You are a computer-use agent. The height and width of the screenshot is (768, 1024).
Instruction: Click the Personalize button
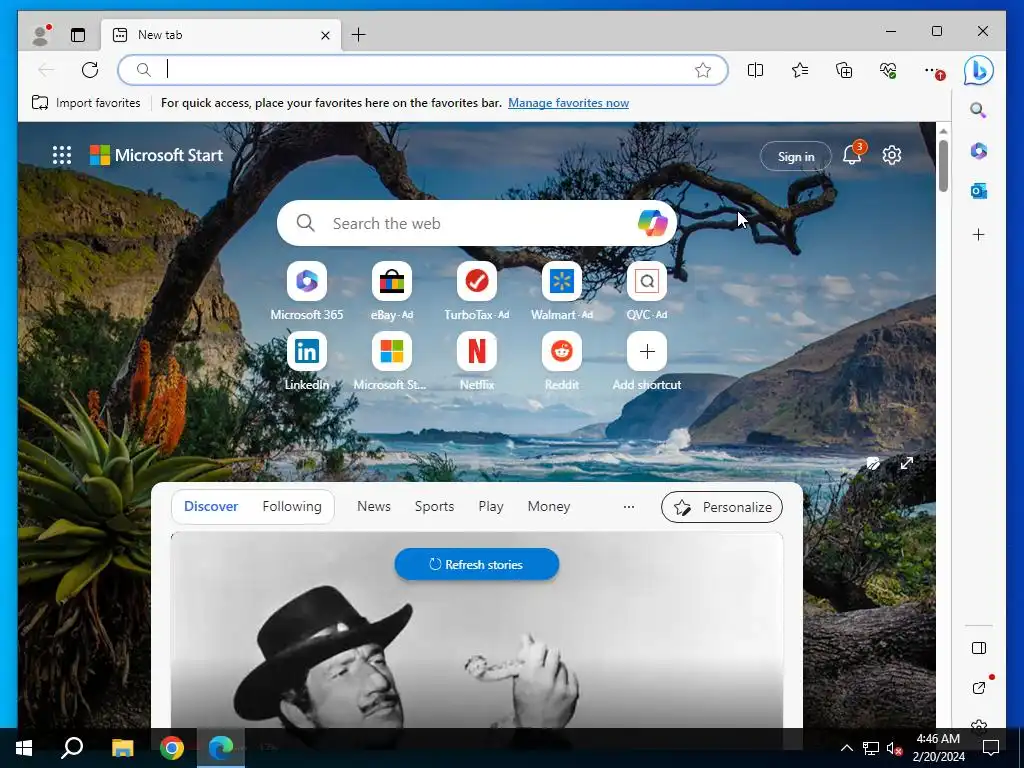pyautogui.click(x=722, y=507)
